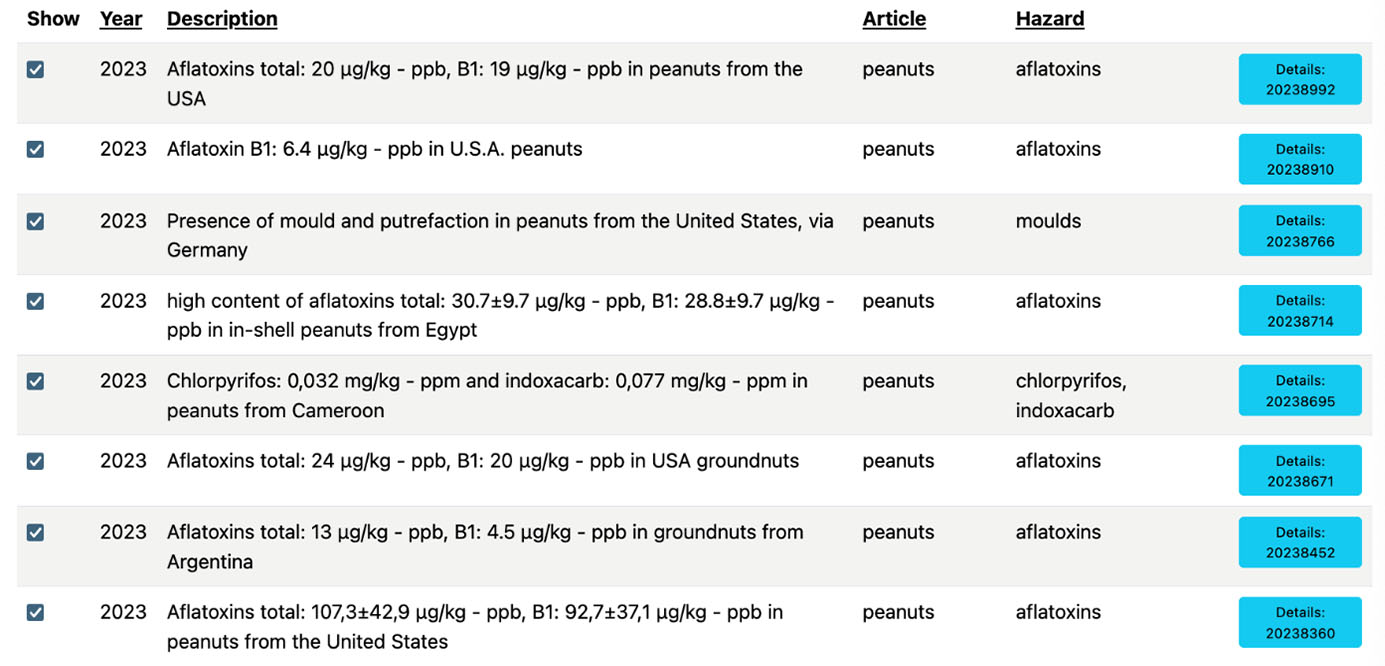Sort the table by Year column header
This screenshot has width=1385, height=666.
121,19
